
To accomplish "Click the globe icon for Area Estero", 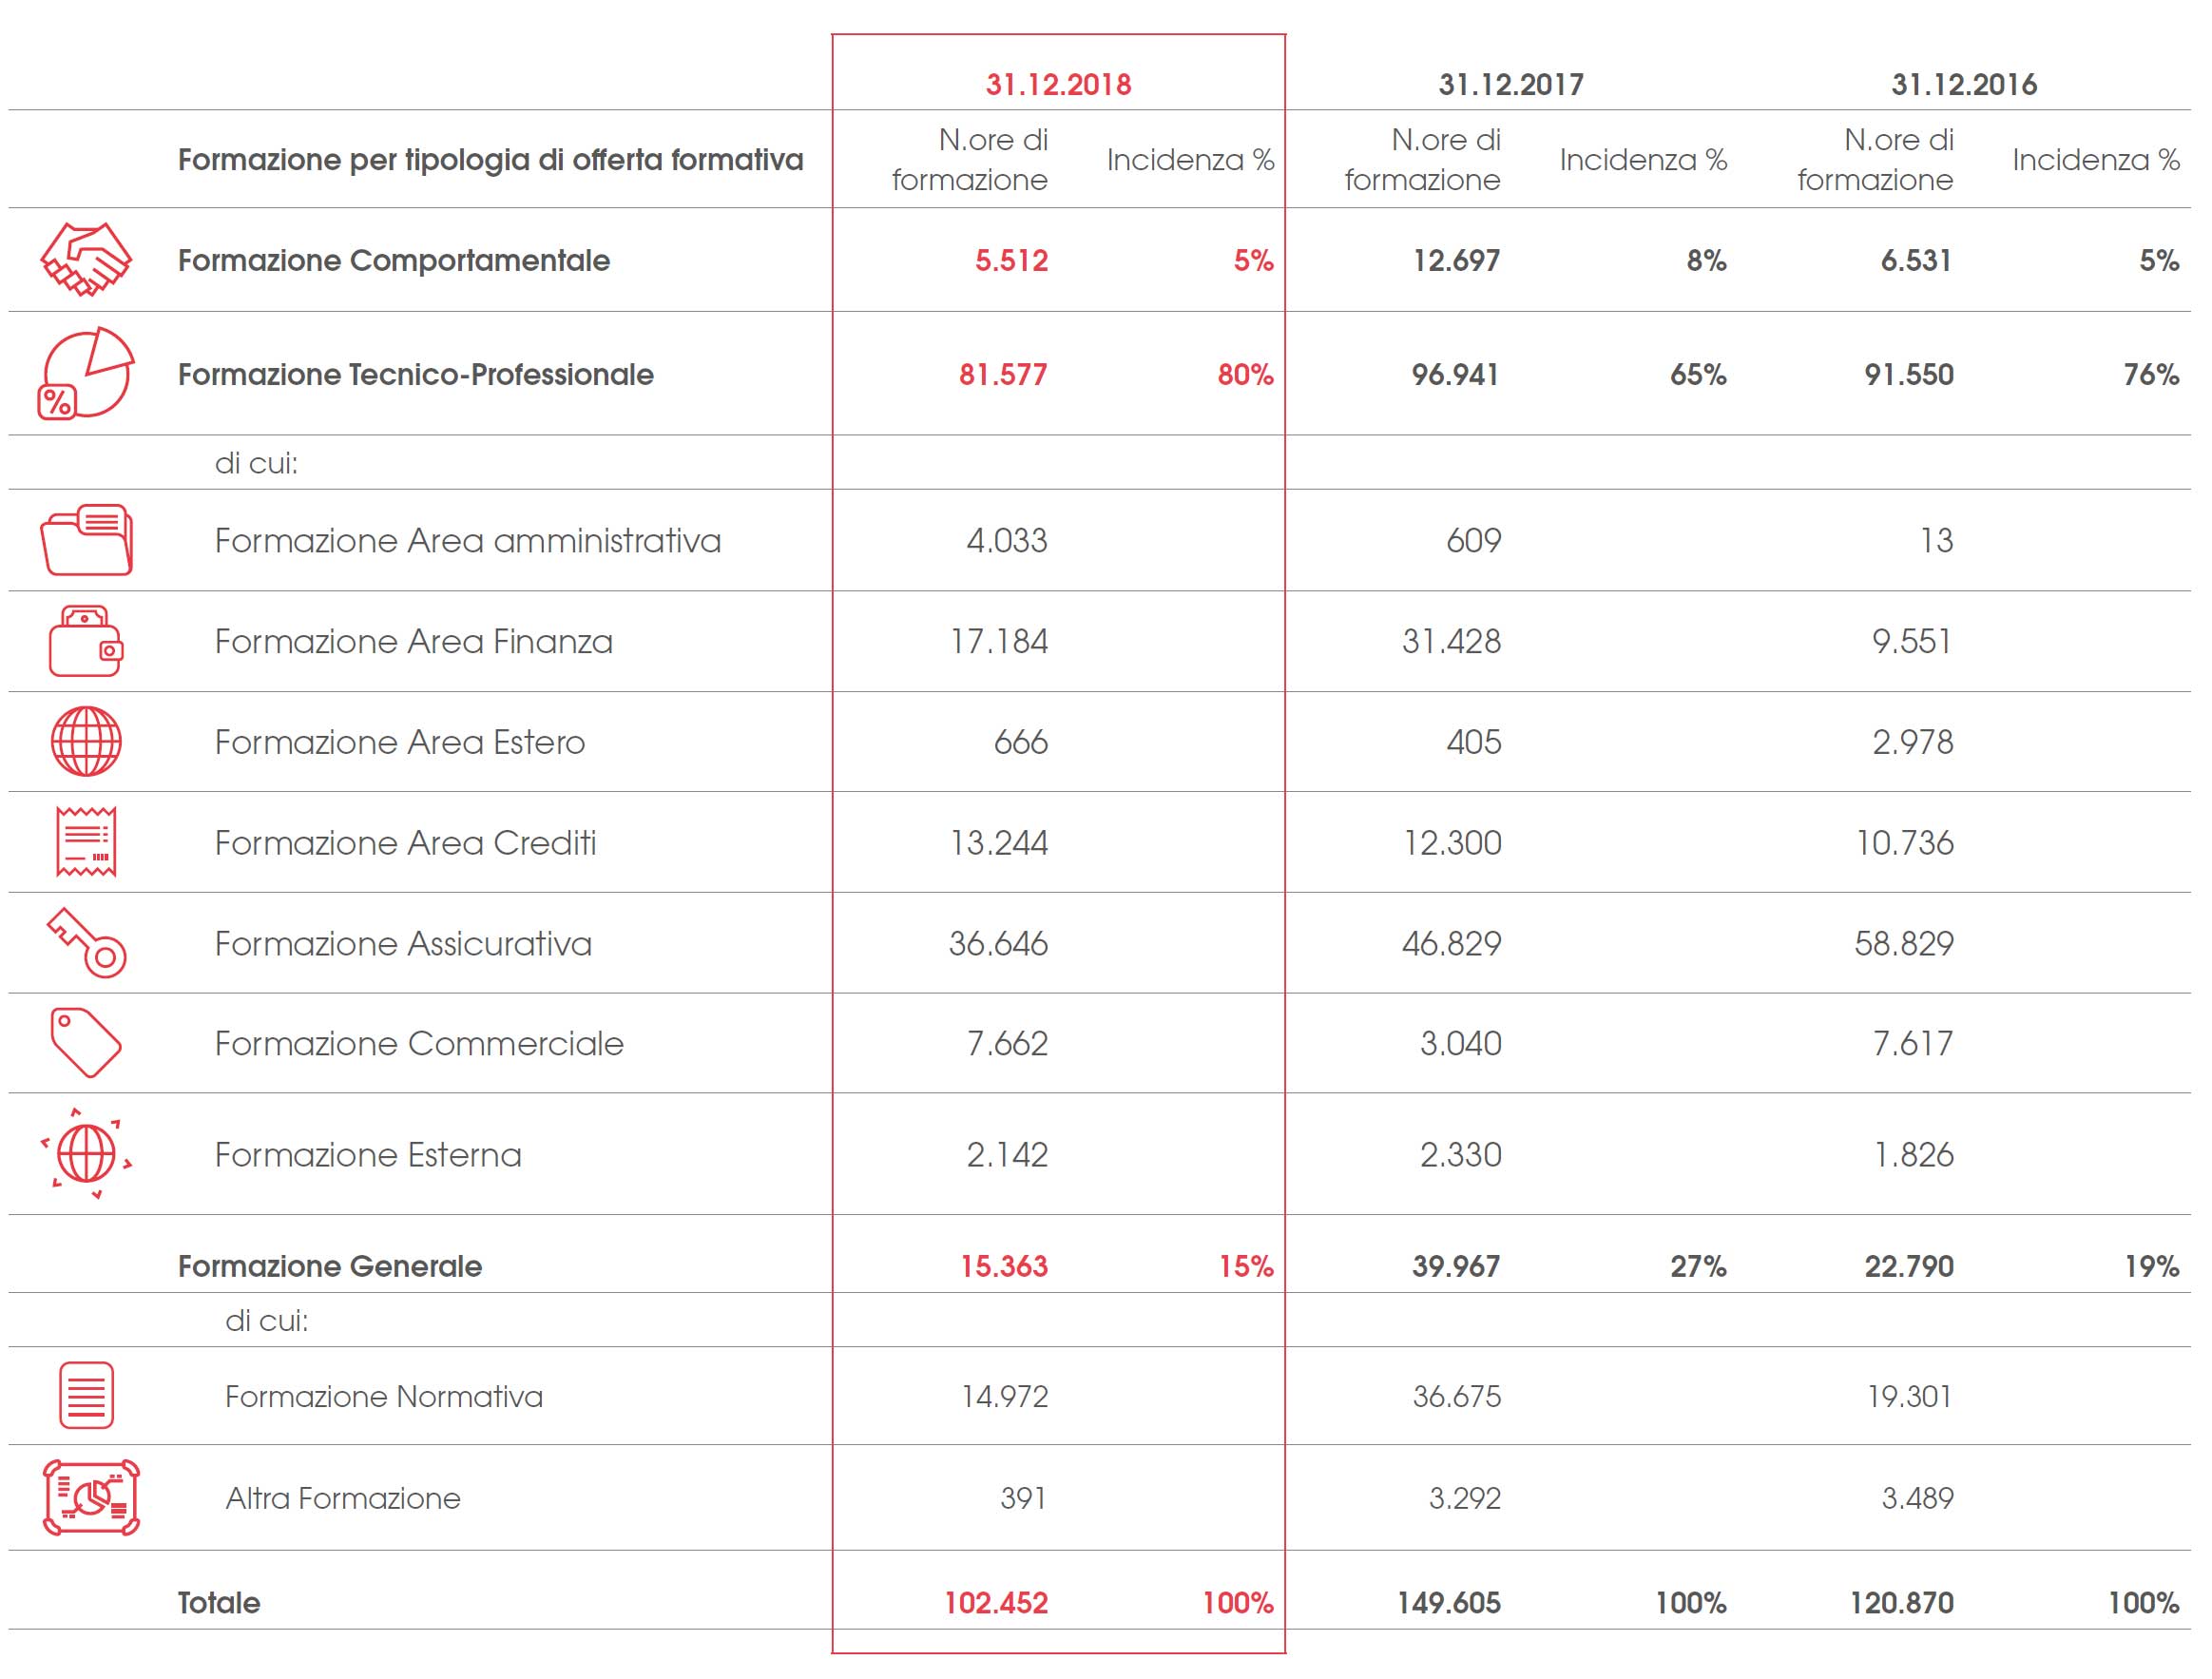I will click(x=86, y=742).
